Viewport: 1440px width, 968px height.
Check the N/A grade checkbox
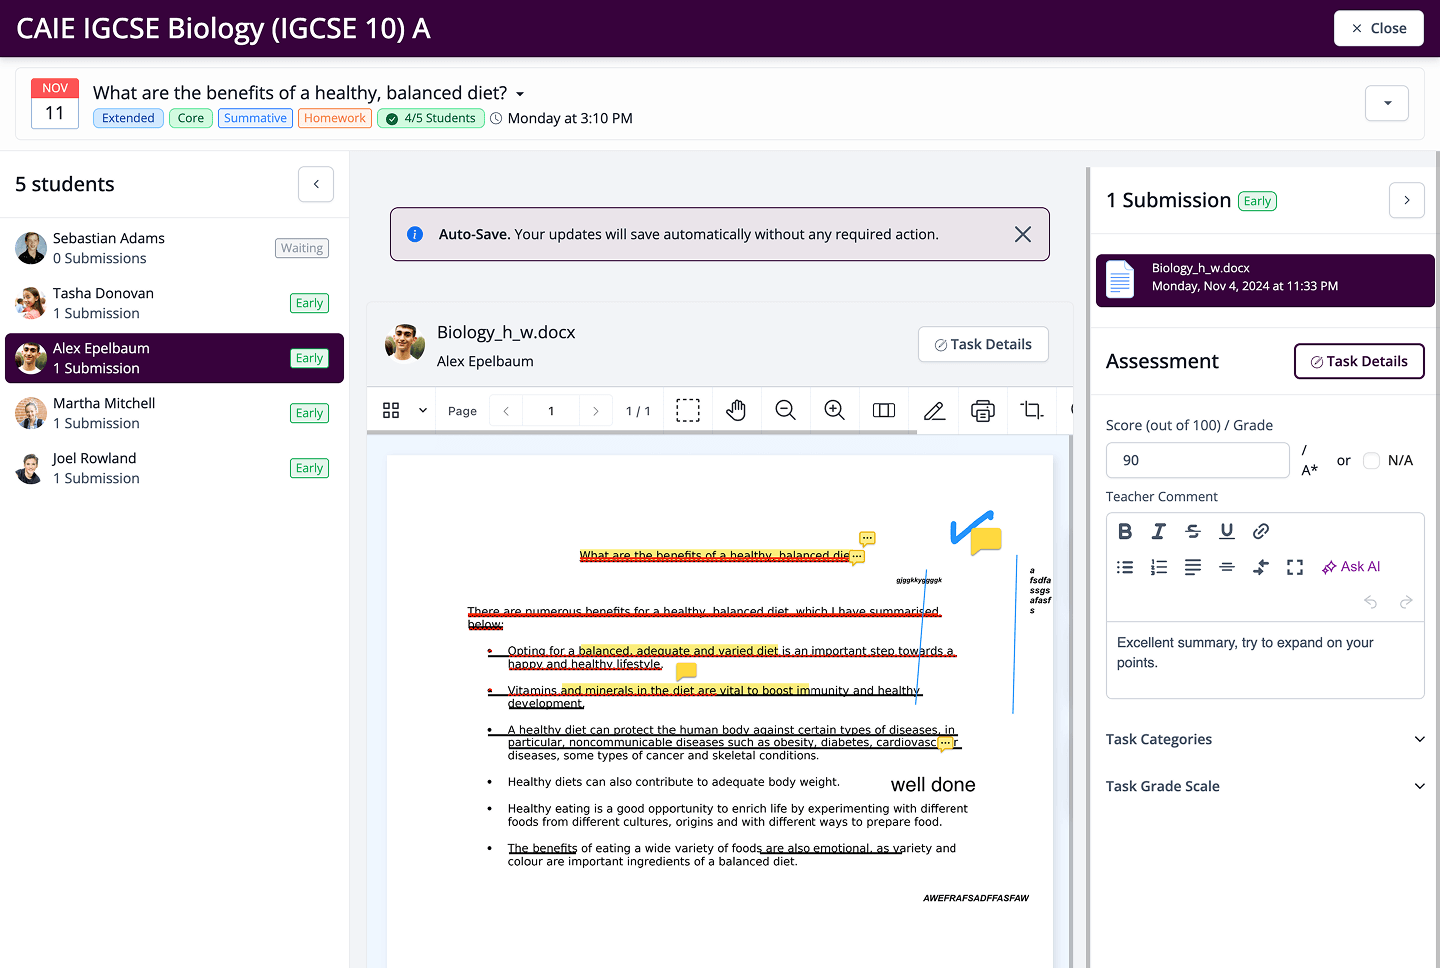[1372, 460]
